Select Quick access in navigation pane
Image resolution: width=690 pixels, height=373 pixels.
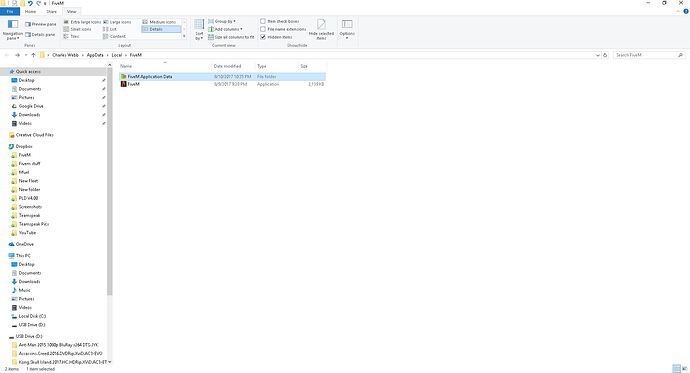(x=28, y=71)
